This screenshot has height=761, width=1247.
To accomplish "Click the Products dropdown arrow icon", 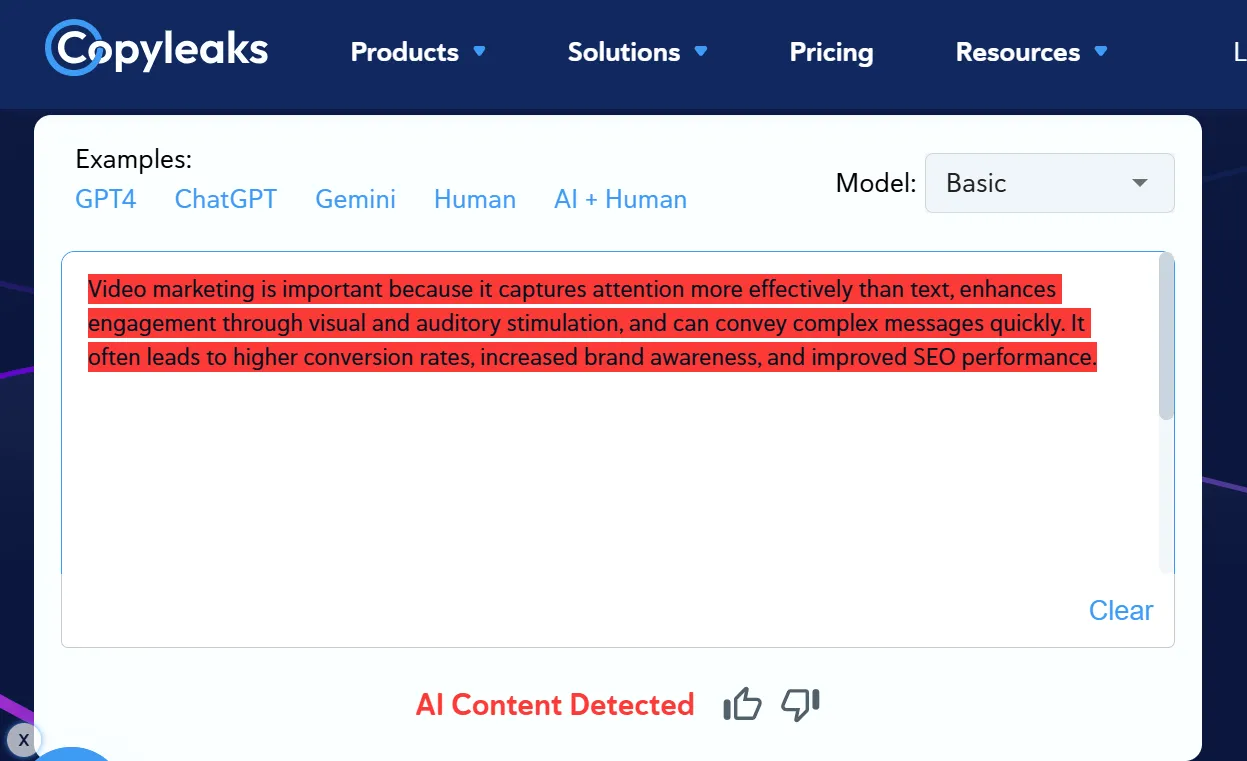I will pos(479,51).
